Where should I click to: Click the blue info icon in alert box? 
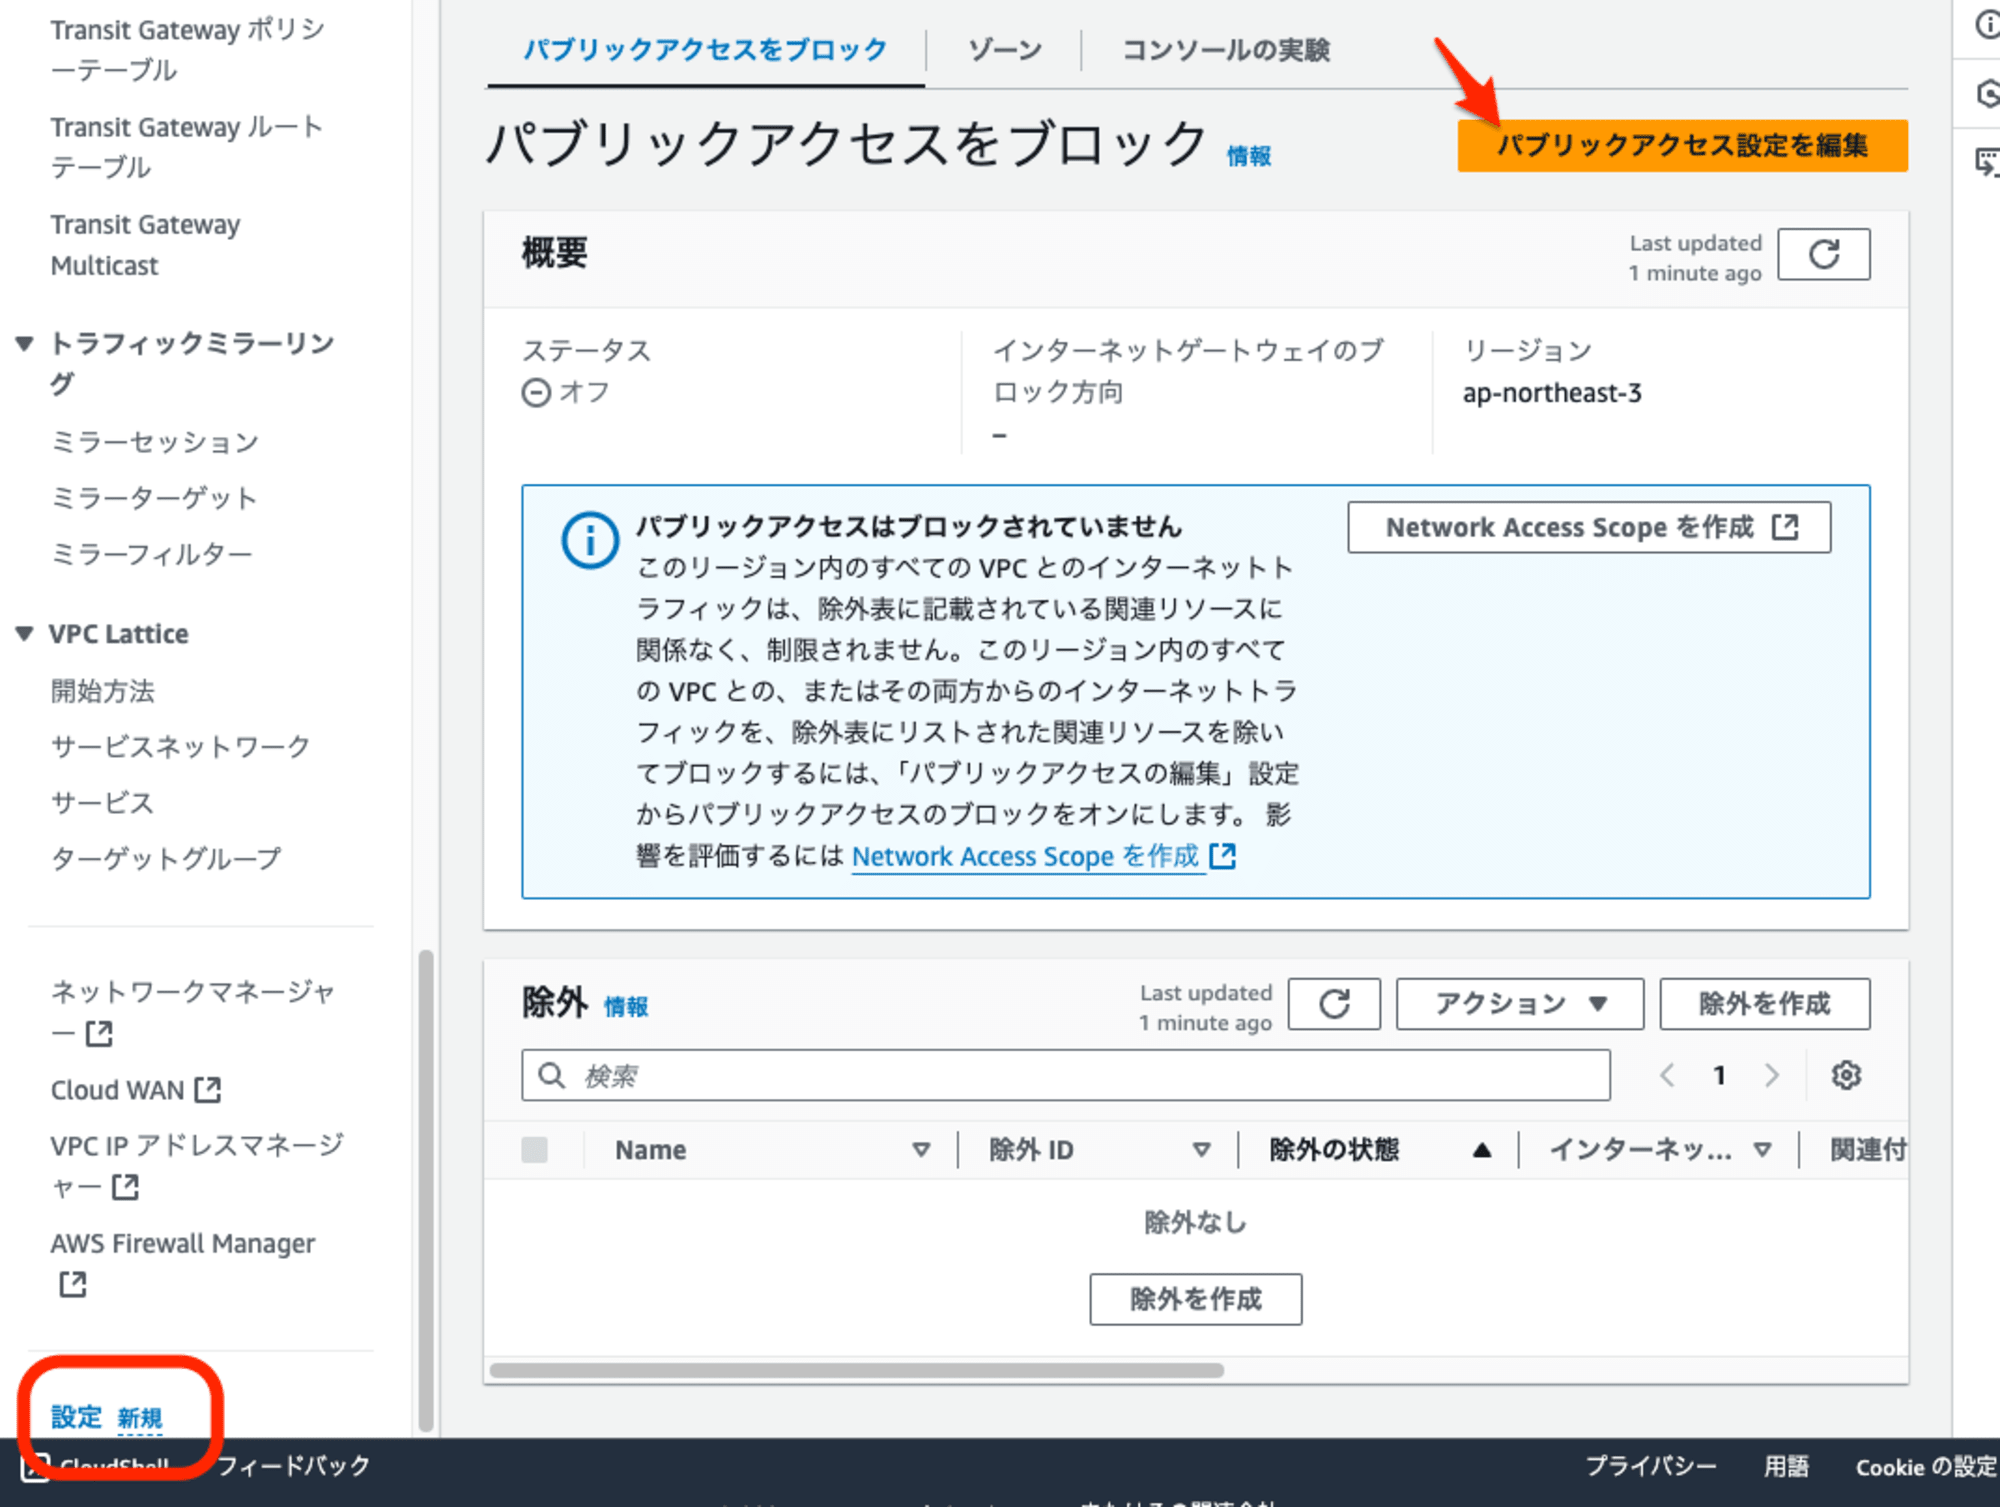pyautogui.click(x=590, y=541)
